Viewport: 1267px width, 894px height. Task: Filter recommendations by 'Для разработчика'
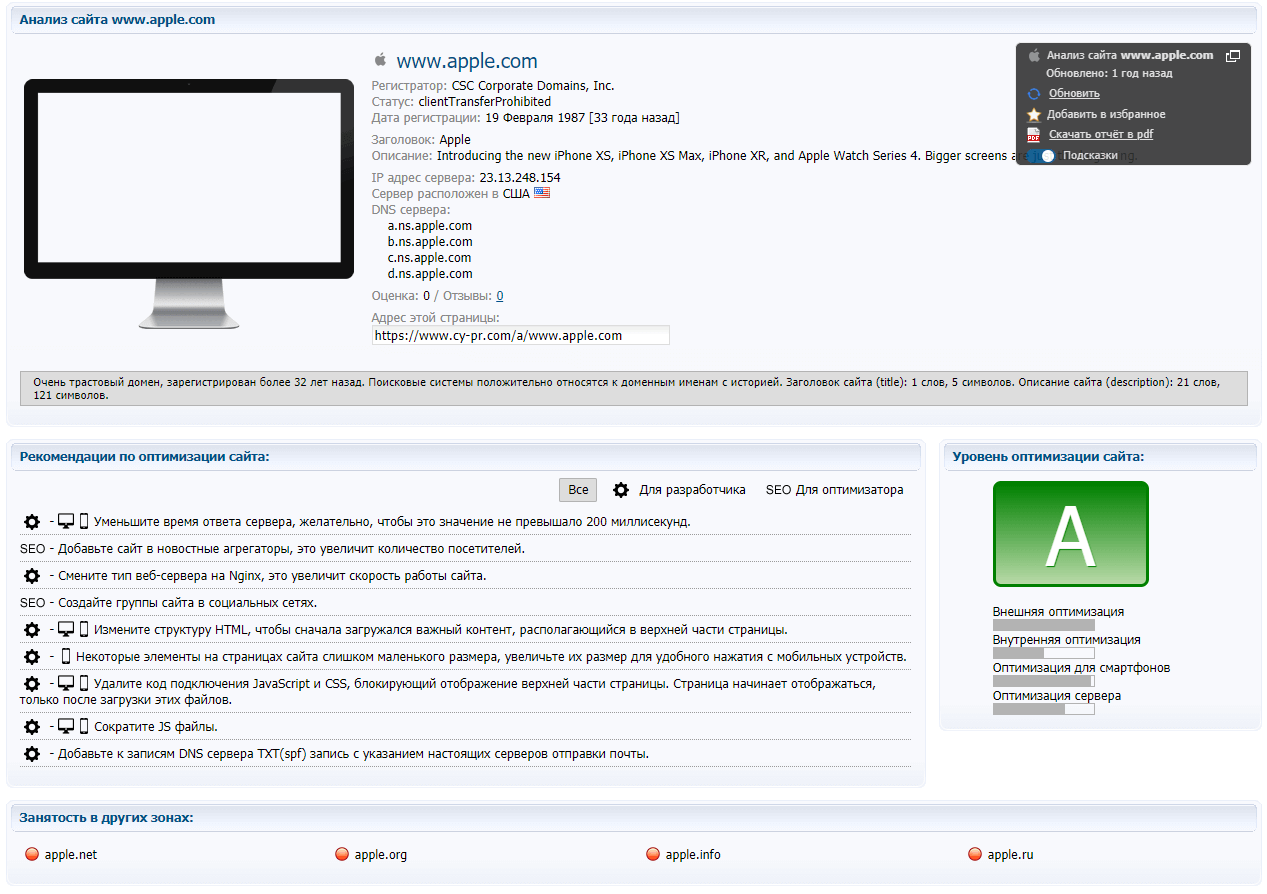[x=692, y=490]
